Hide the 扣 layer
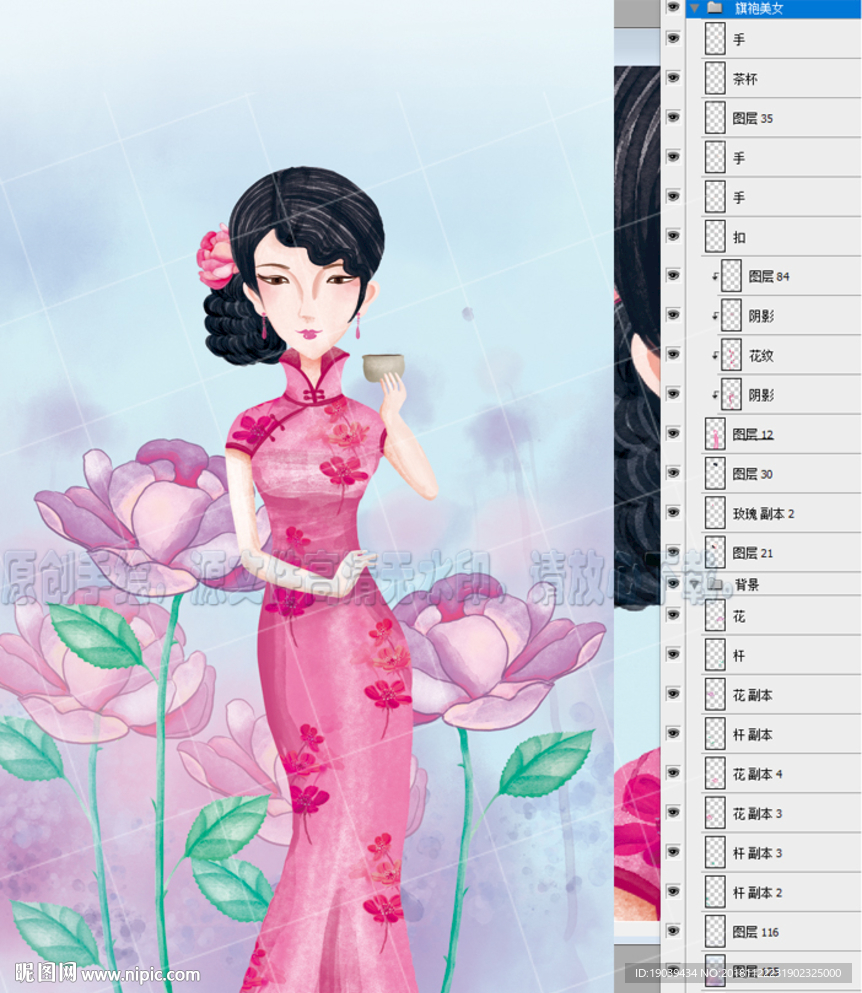The height and width of the screenshot is (993, 862). (673, 236)
